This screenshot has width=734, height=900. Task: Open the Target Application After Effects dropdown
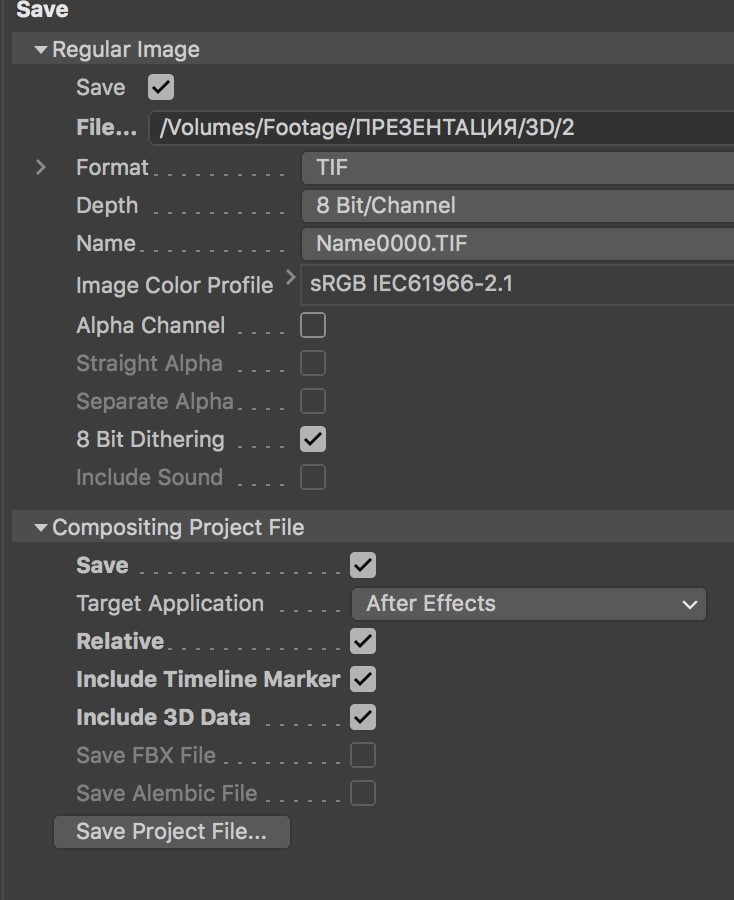point(529,604)
